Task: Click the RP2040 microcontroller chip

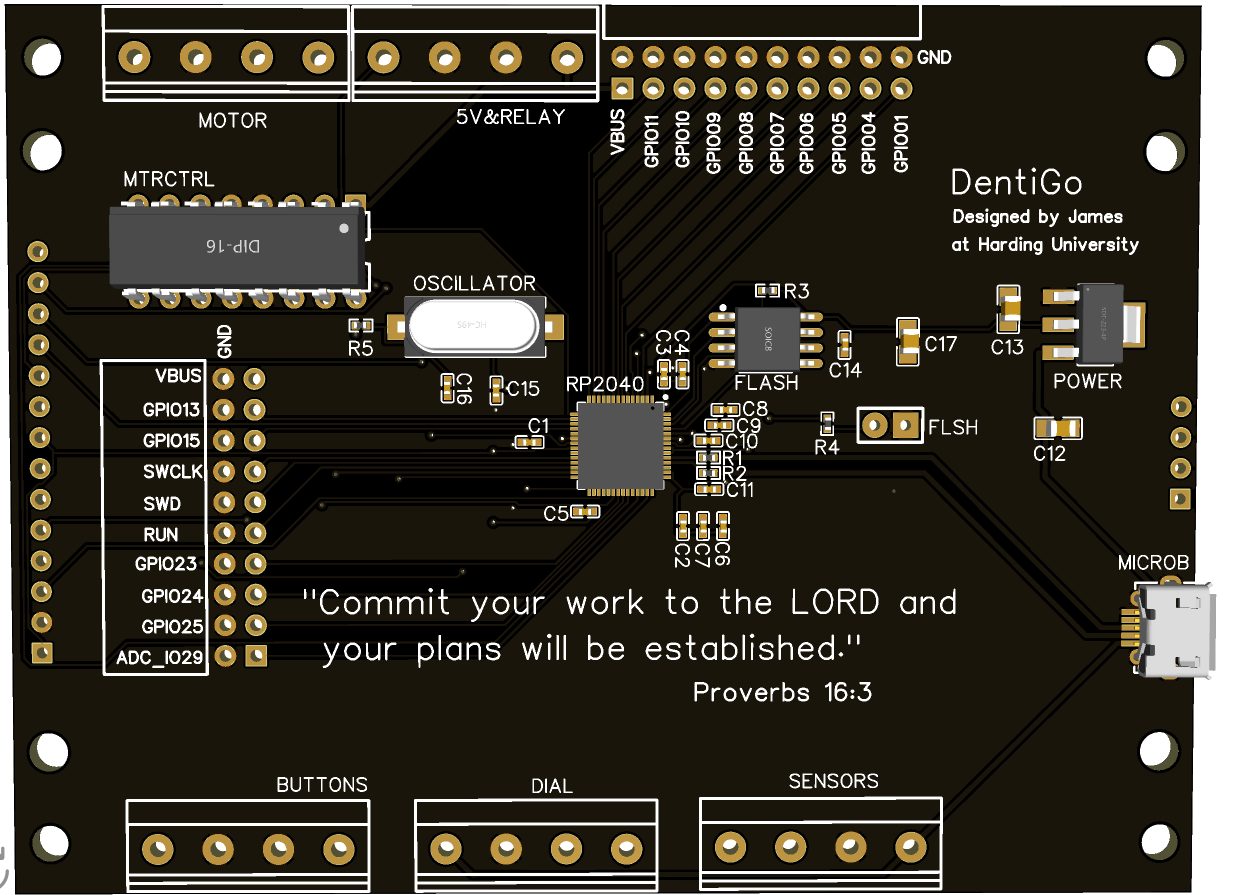Action: pos(619,448)
